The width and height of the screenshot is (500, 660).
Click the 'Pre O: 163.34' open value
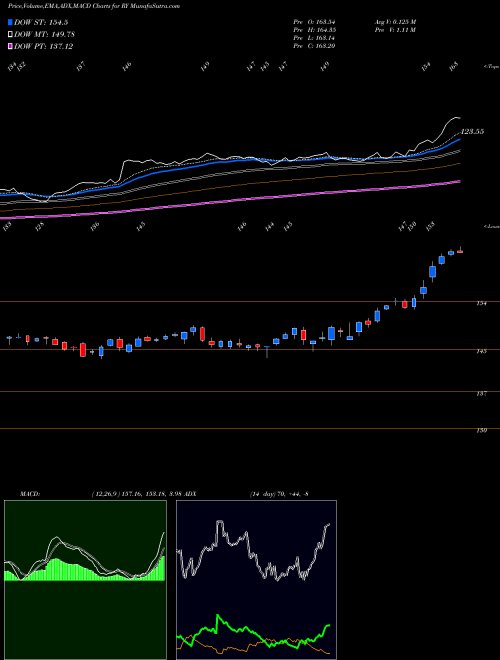(x=314, y=22)
